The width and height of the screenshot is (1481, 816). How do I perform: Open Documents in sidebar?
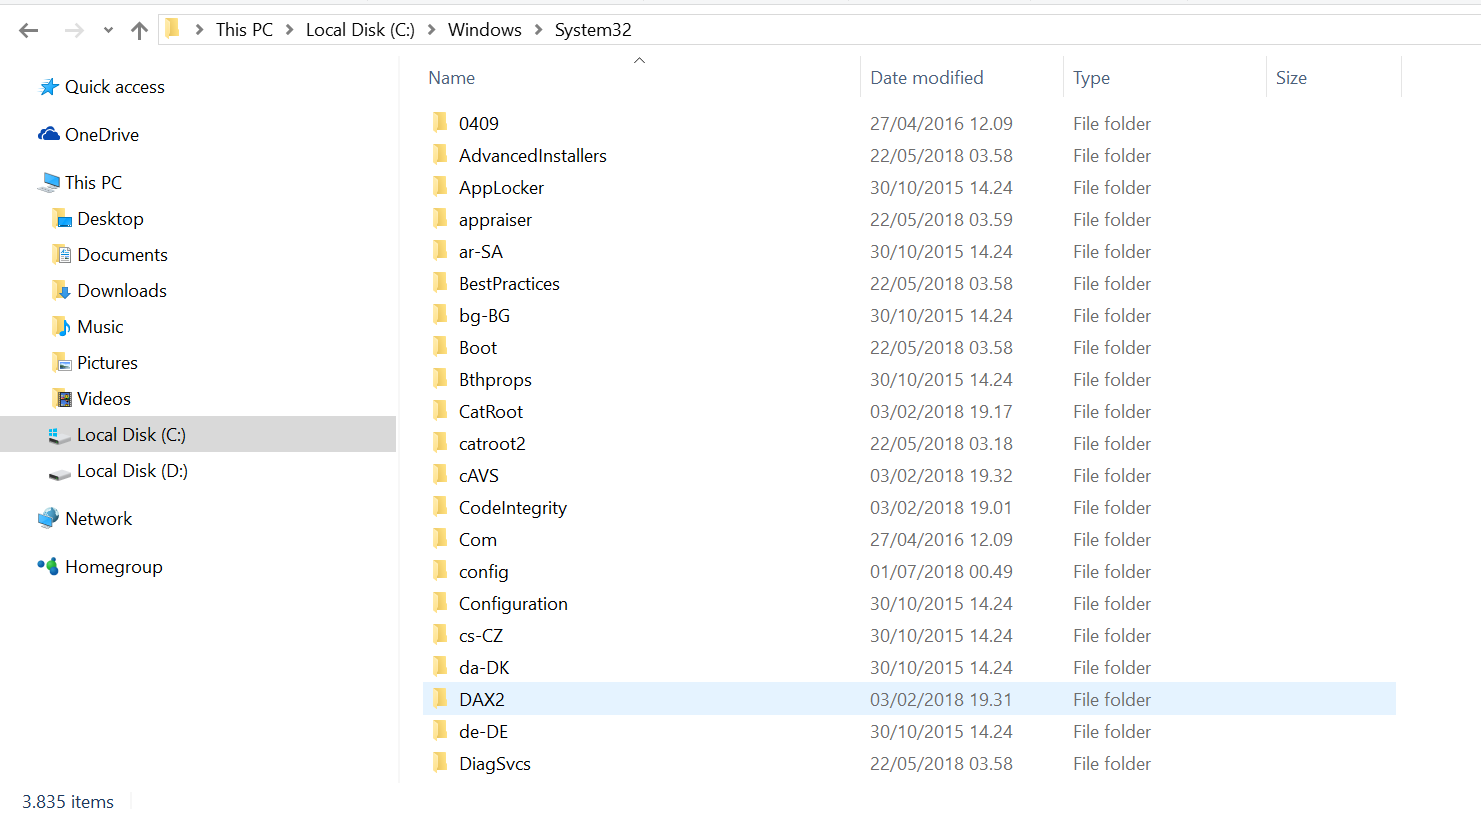pyautogui.click(x=123, y=255)
